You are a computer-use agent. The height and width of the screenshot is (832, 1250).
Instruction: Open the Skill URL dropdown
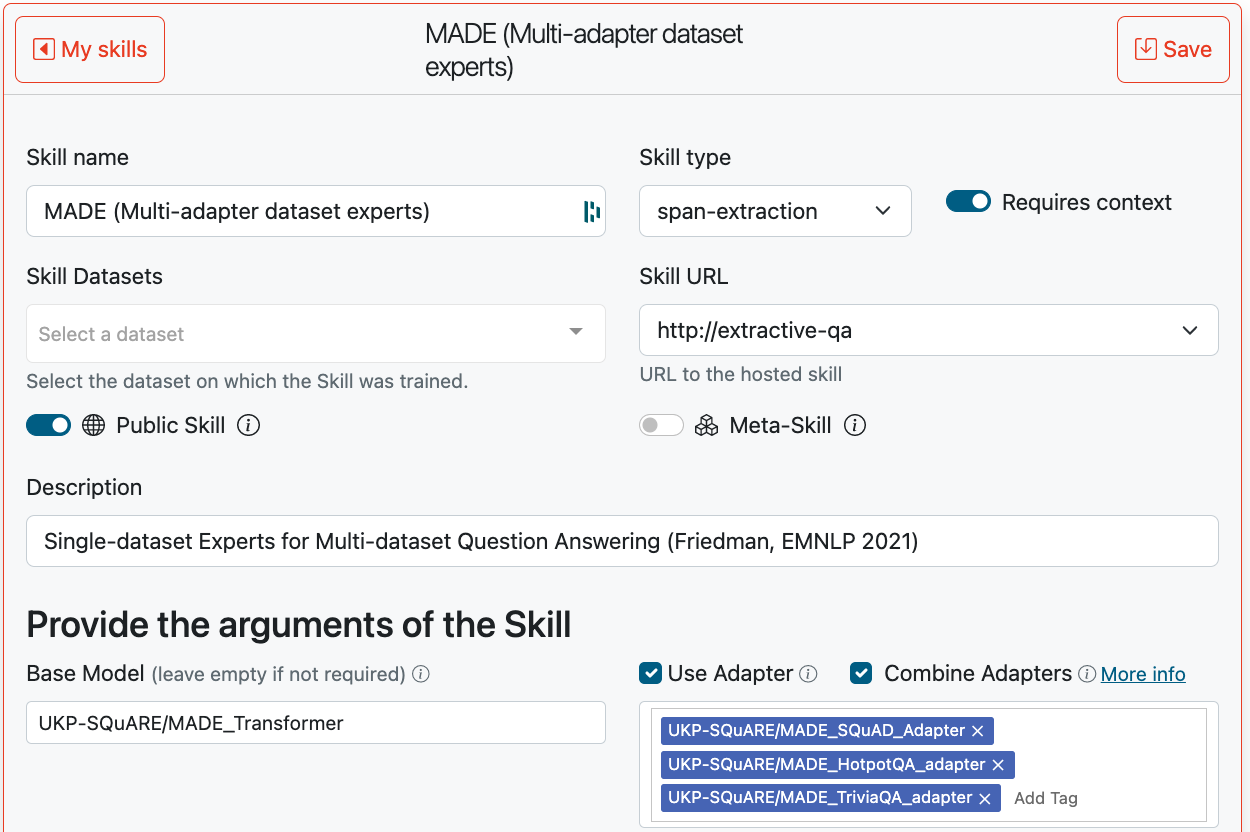coord(928,330)
